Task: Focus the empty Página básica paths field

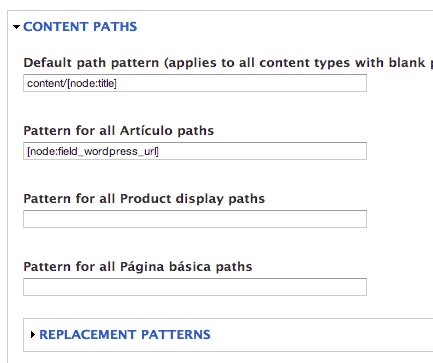Action: [x=195, y=287]
